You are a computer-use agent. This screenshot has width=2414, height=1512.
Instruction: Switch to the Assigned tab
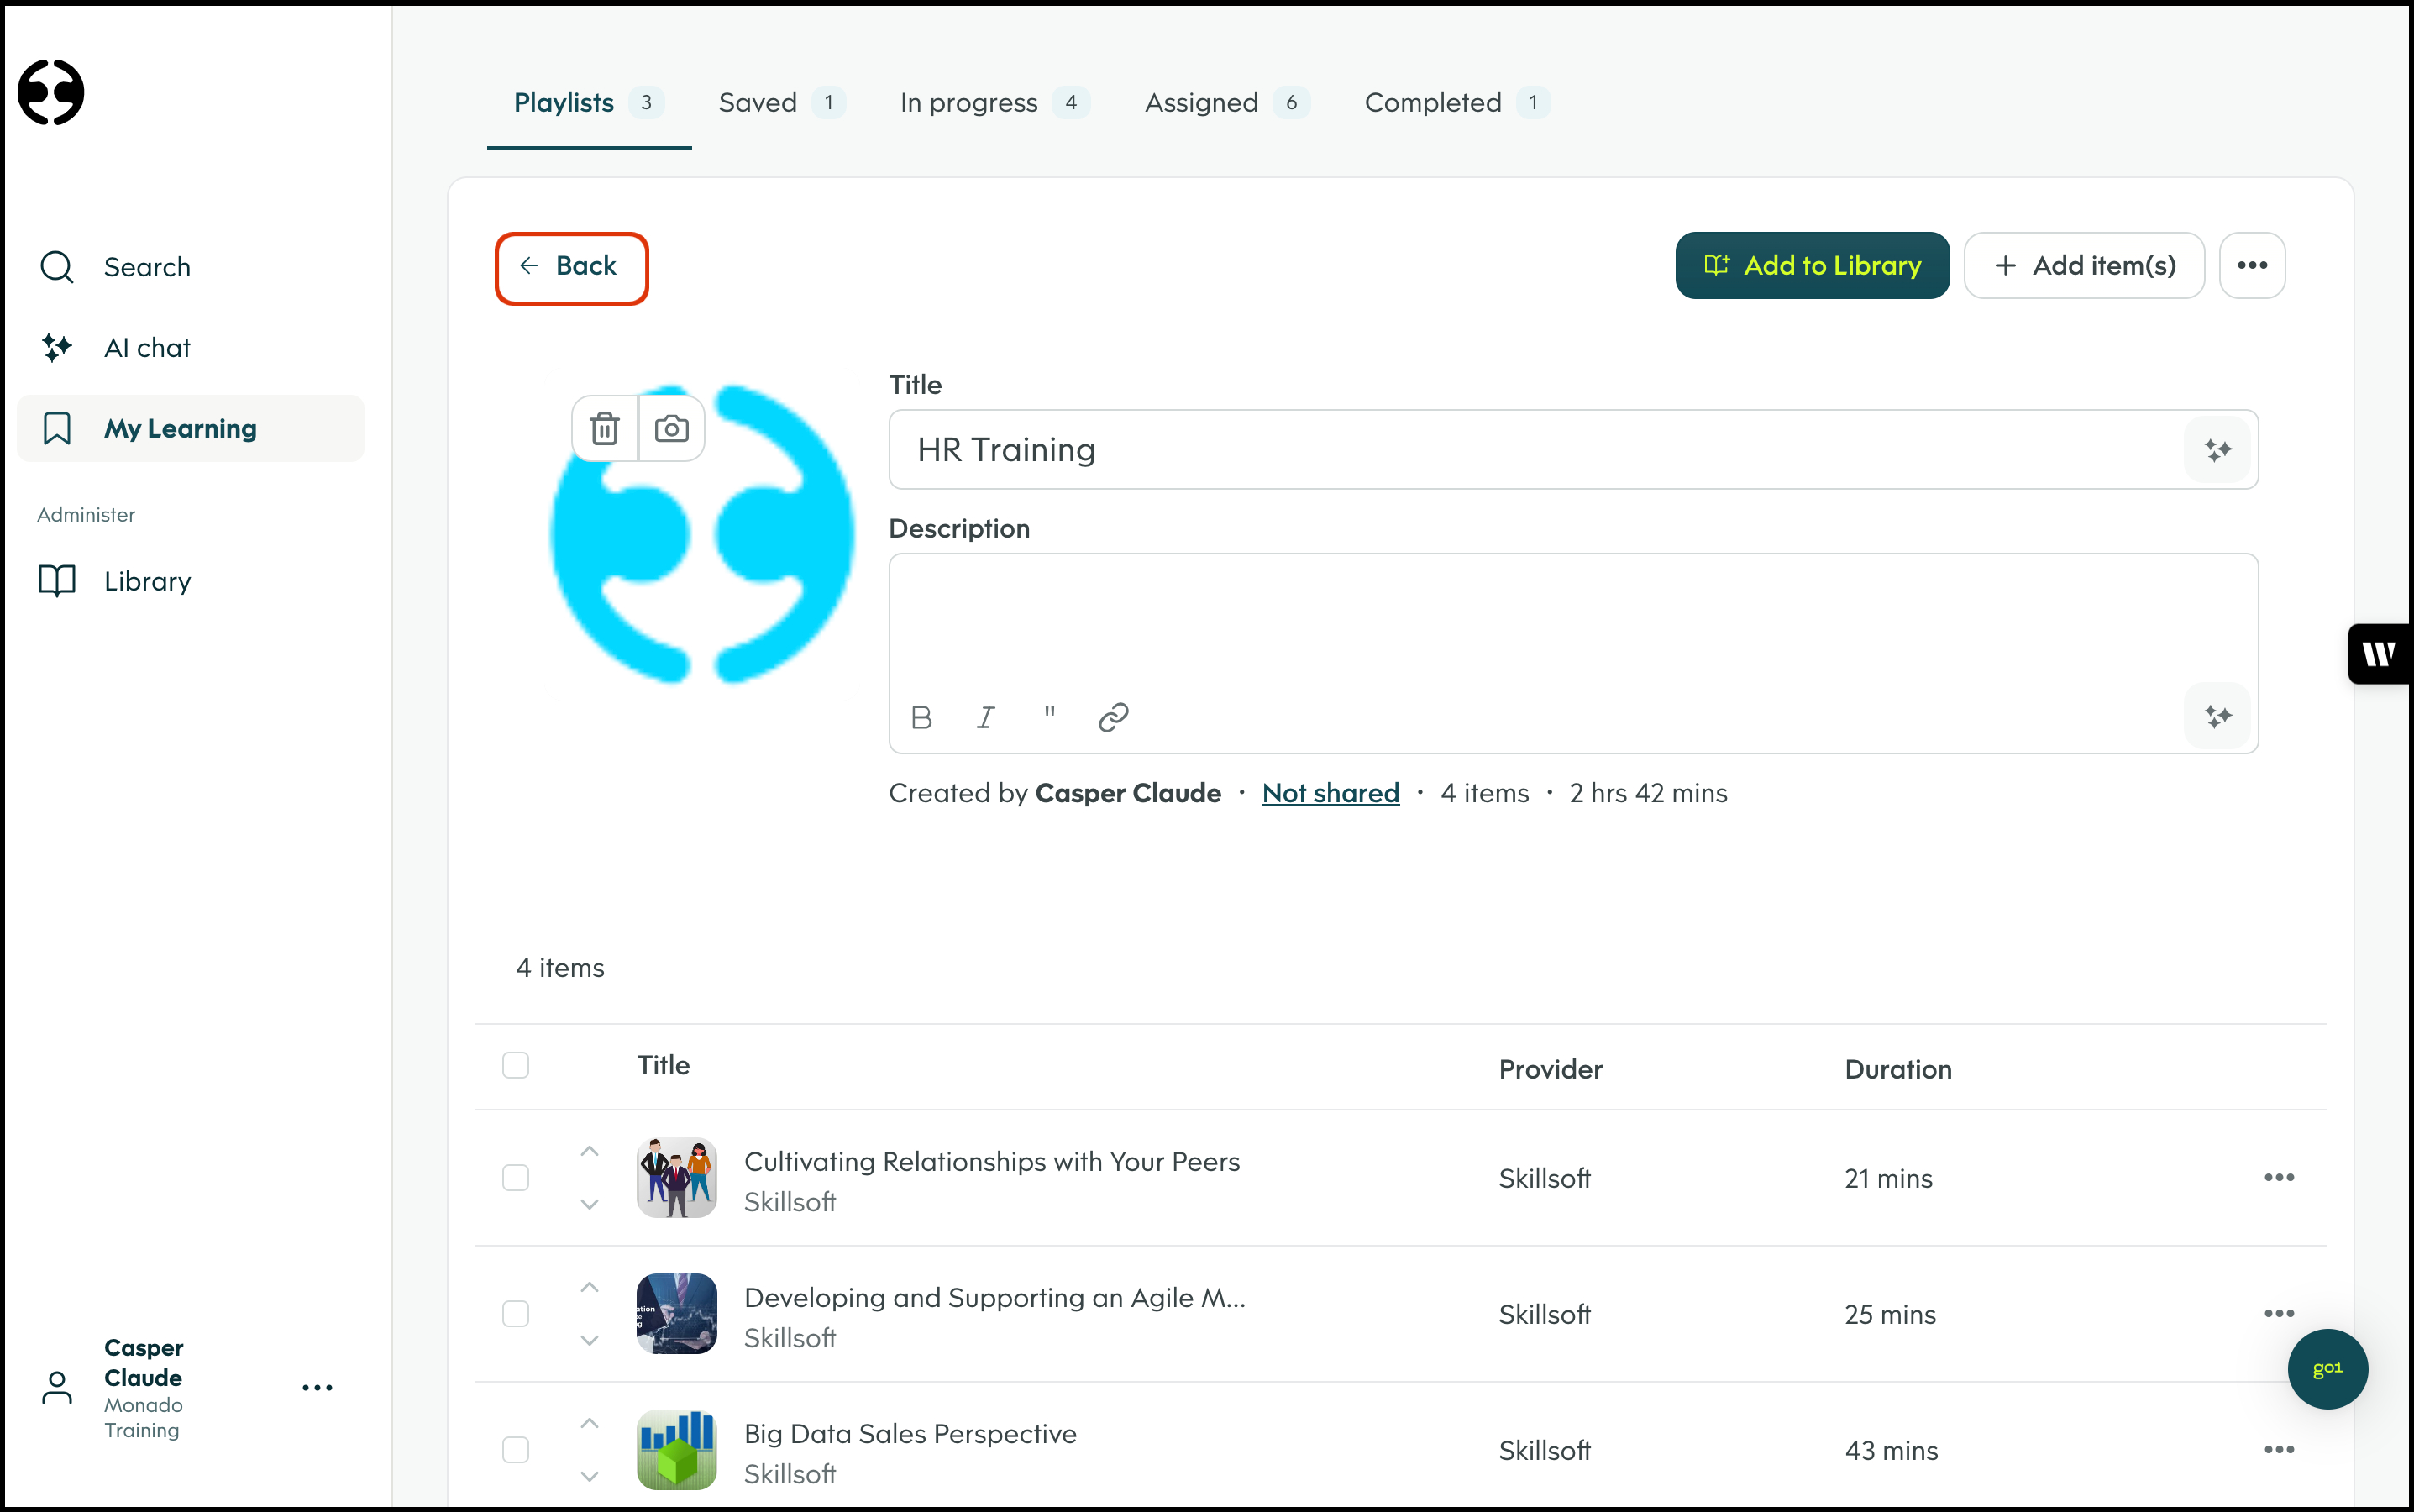coord(1227,102)
